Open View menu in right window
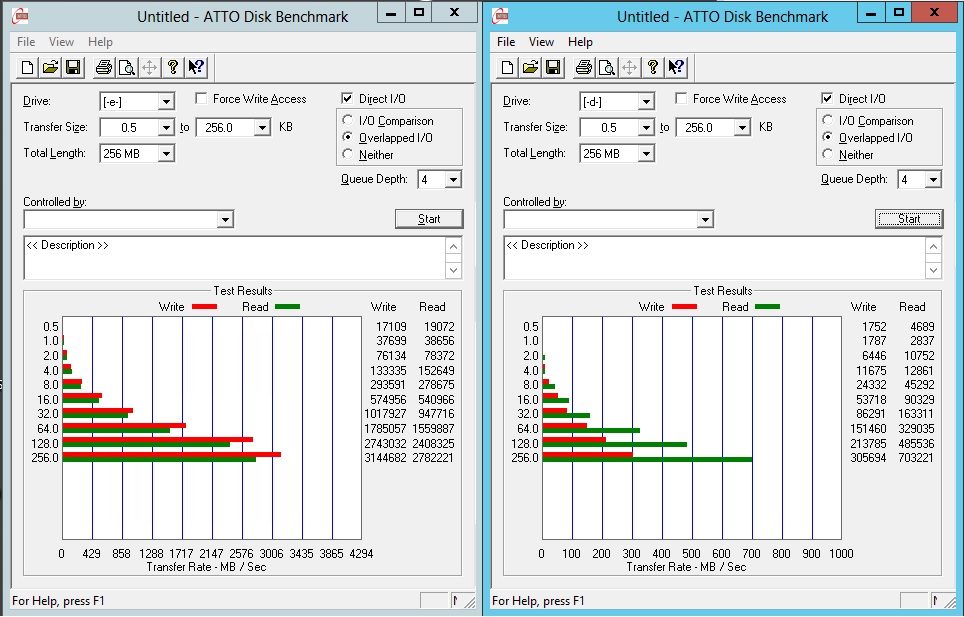The width and height of the screenshot is (964, 617). tap(542, 42)
